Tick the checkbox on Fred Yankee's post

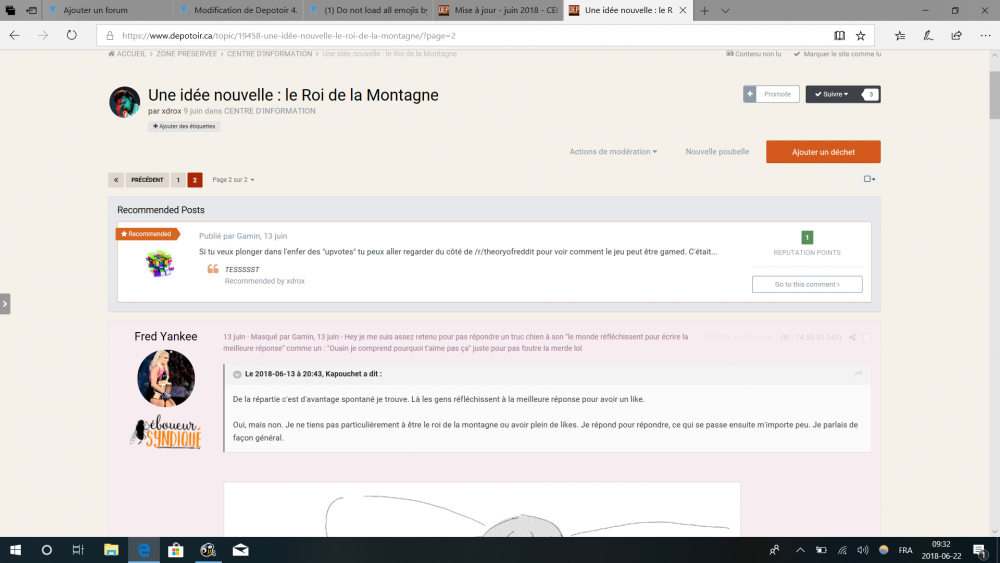pos(868,338)
